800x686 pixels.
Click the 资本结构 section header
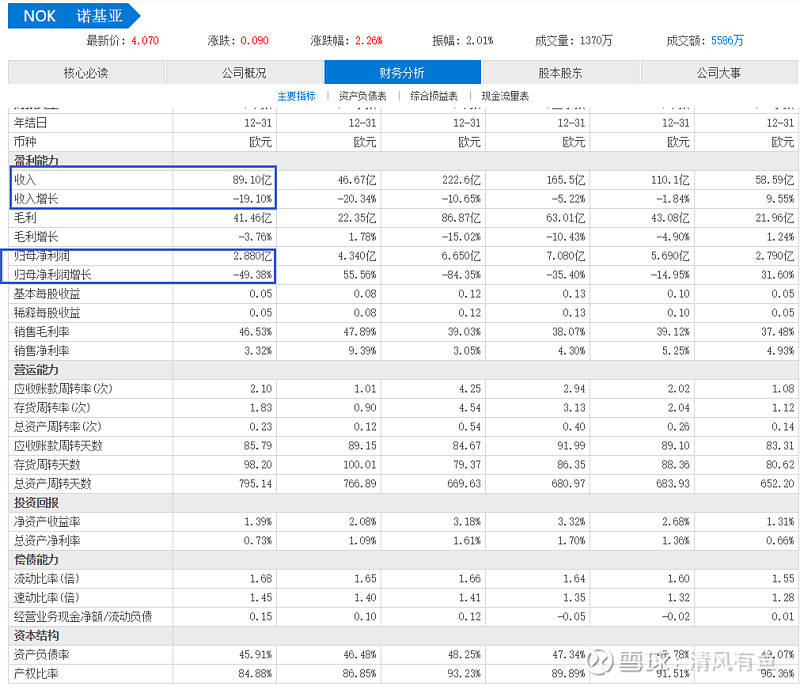tap(36, 636)
